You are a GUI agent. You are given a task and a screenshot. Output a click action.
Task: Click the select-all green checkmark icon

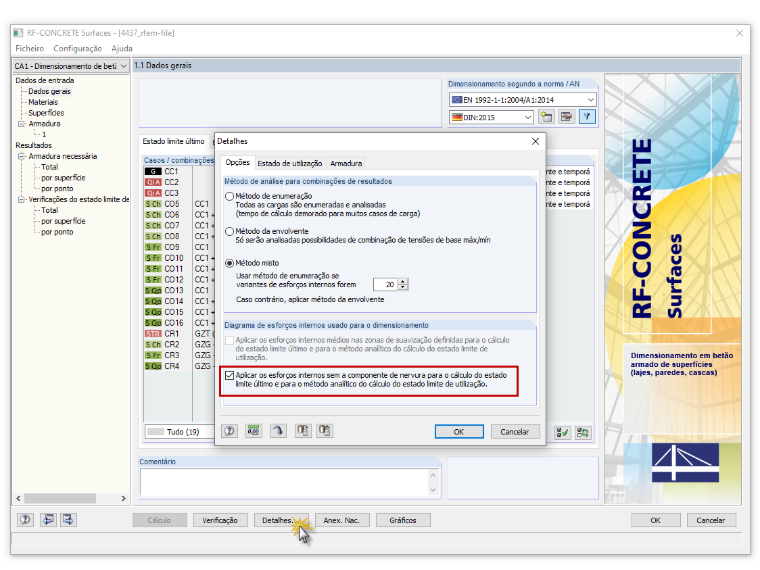click(562, 433)
